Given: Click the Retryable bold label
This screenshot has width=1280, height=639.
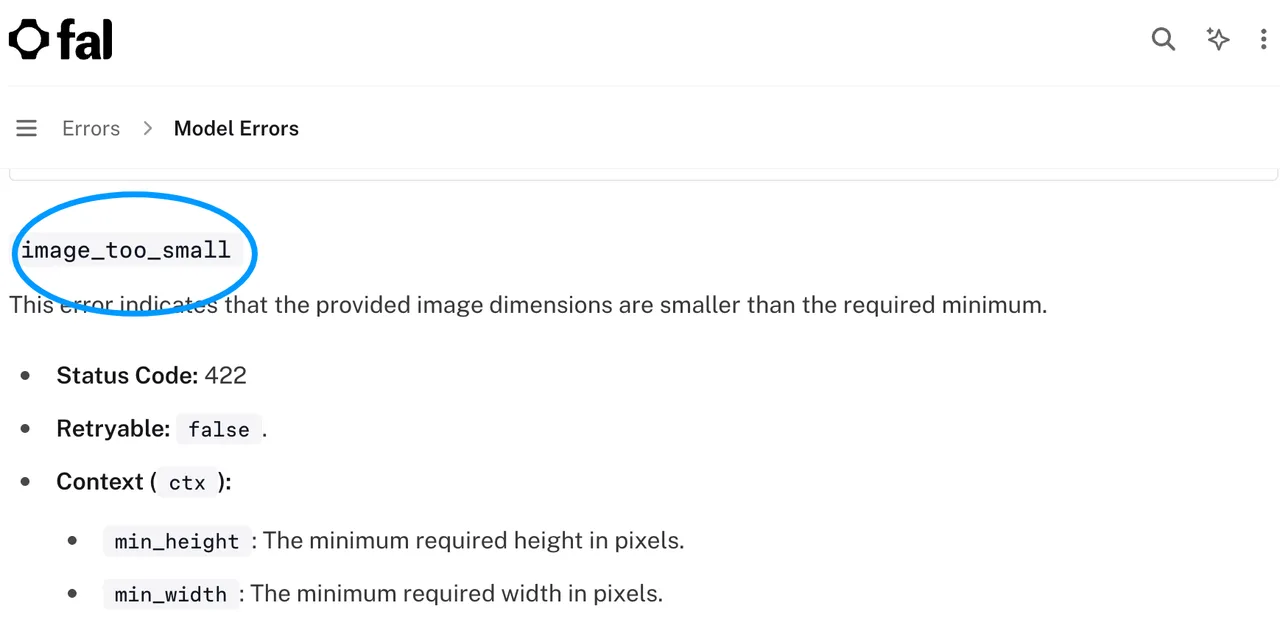Looking at the screenshot, I should (113, 428).
